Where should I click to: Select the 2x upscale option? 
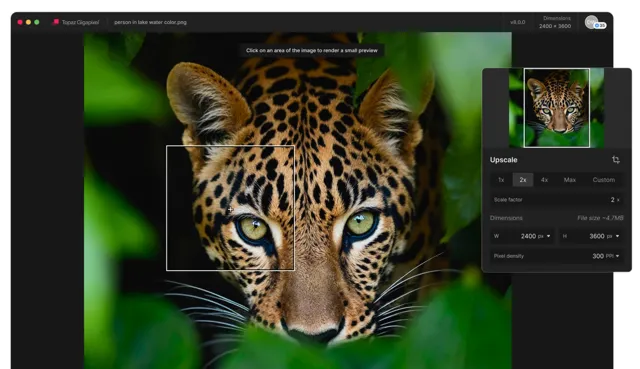[x=523, y=180]
